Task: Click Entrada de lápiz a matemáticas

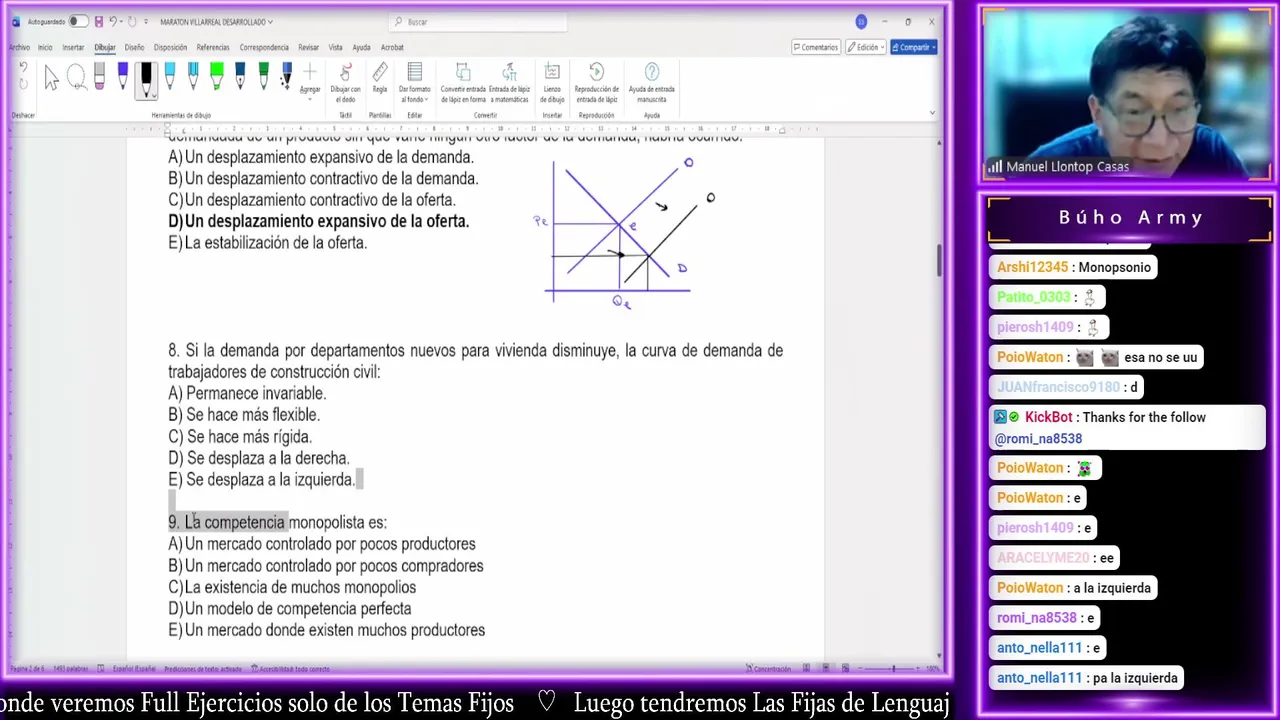Action: pyautogui.click(x=509, y=83)
